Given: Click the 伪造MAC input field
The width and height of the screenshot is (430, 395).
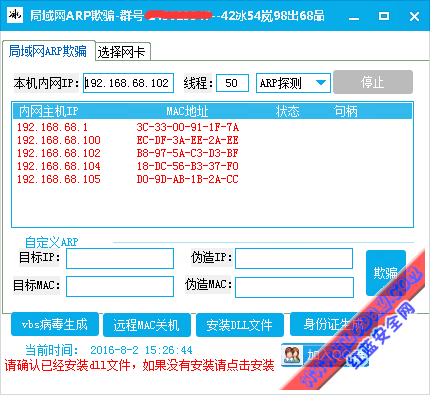Looking at the screenshot, I should coord(294,287).
